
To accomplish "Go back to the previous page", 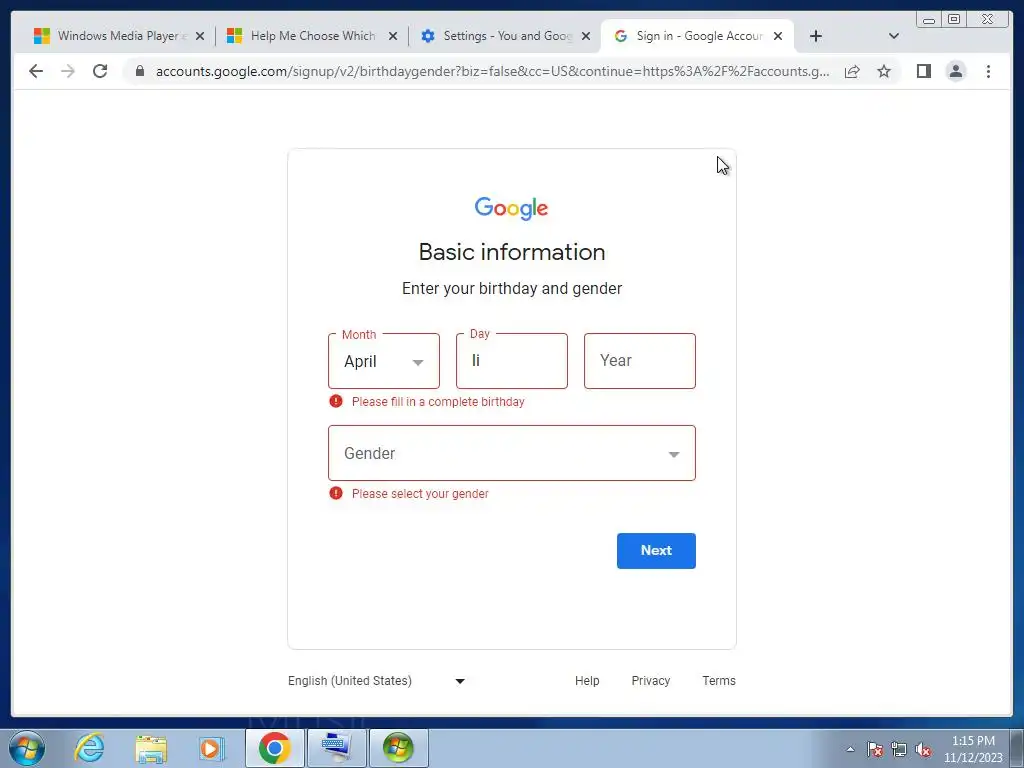I will pos(36,71).
